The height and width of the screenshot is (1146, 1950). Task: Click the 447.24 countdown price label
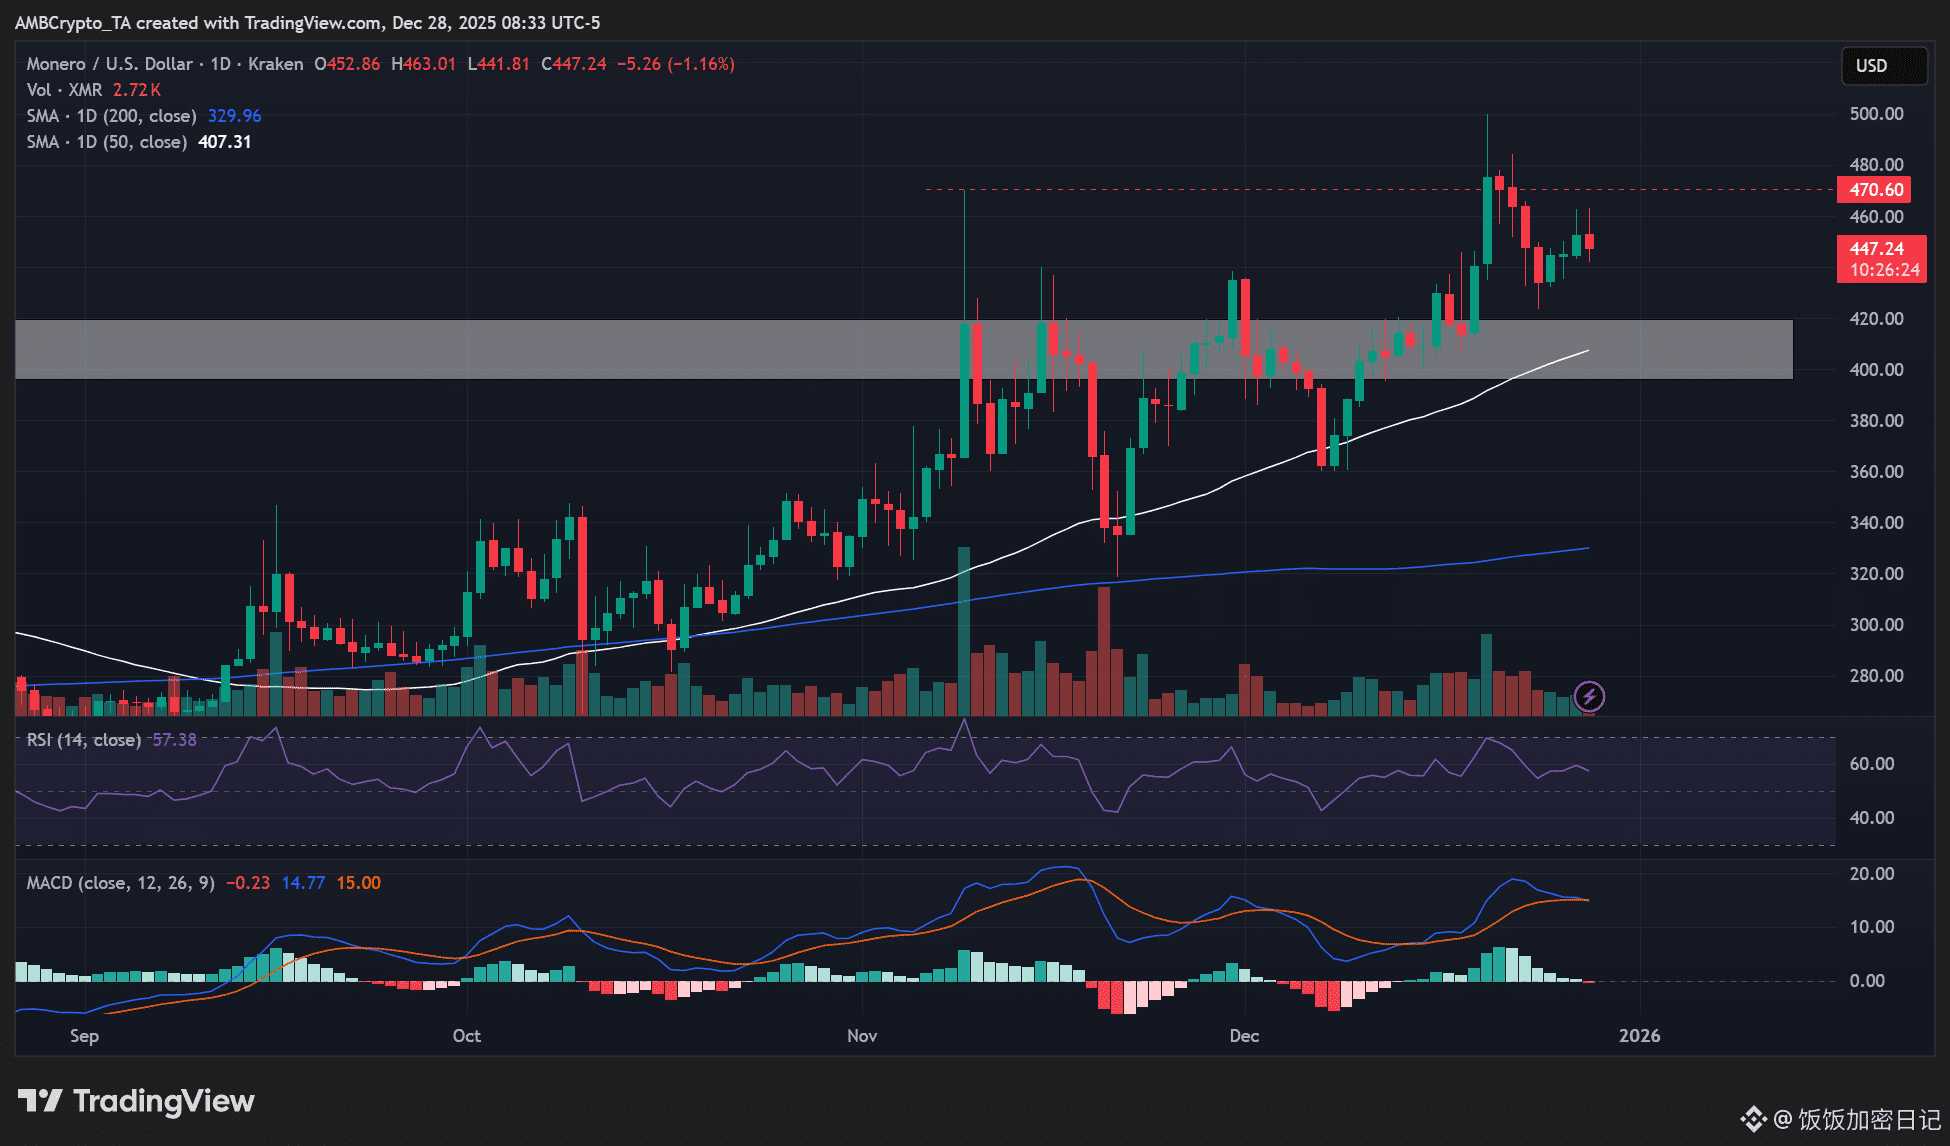1881,259
